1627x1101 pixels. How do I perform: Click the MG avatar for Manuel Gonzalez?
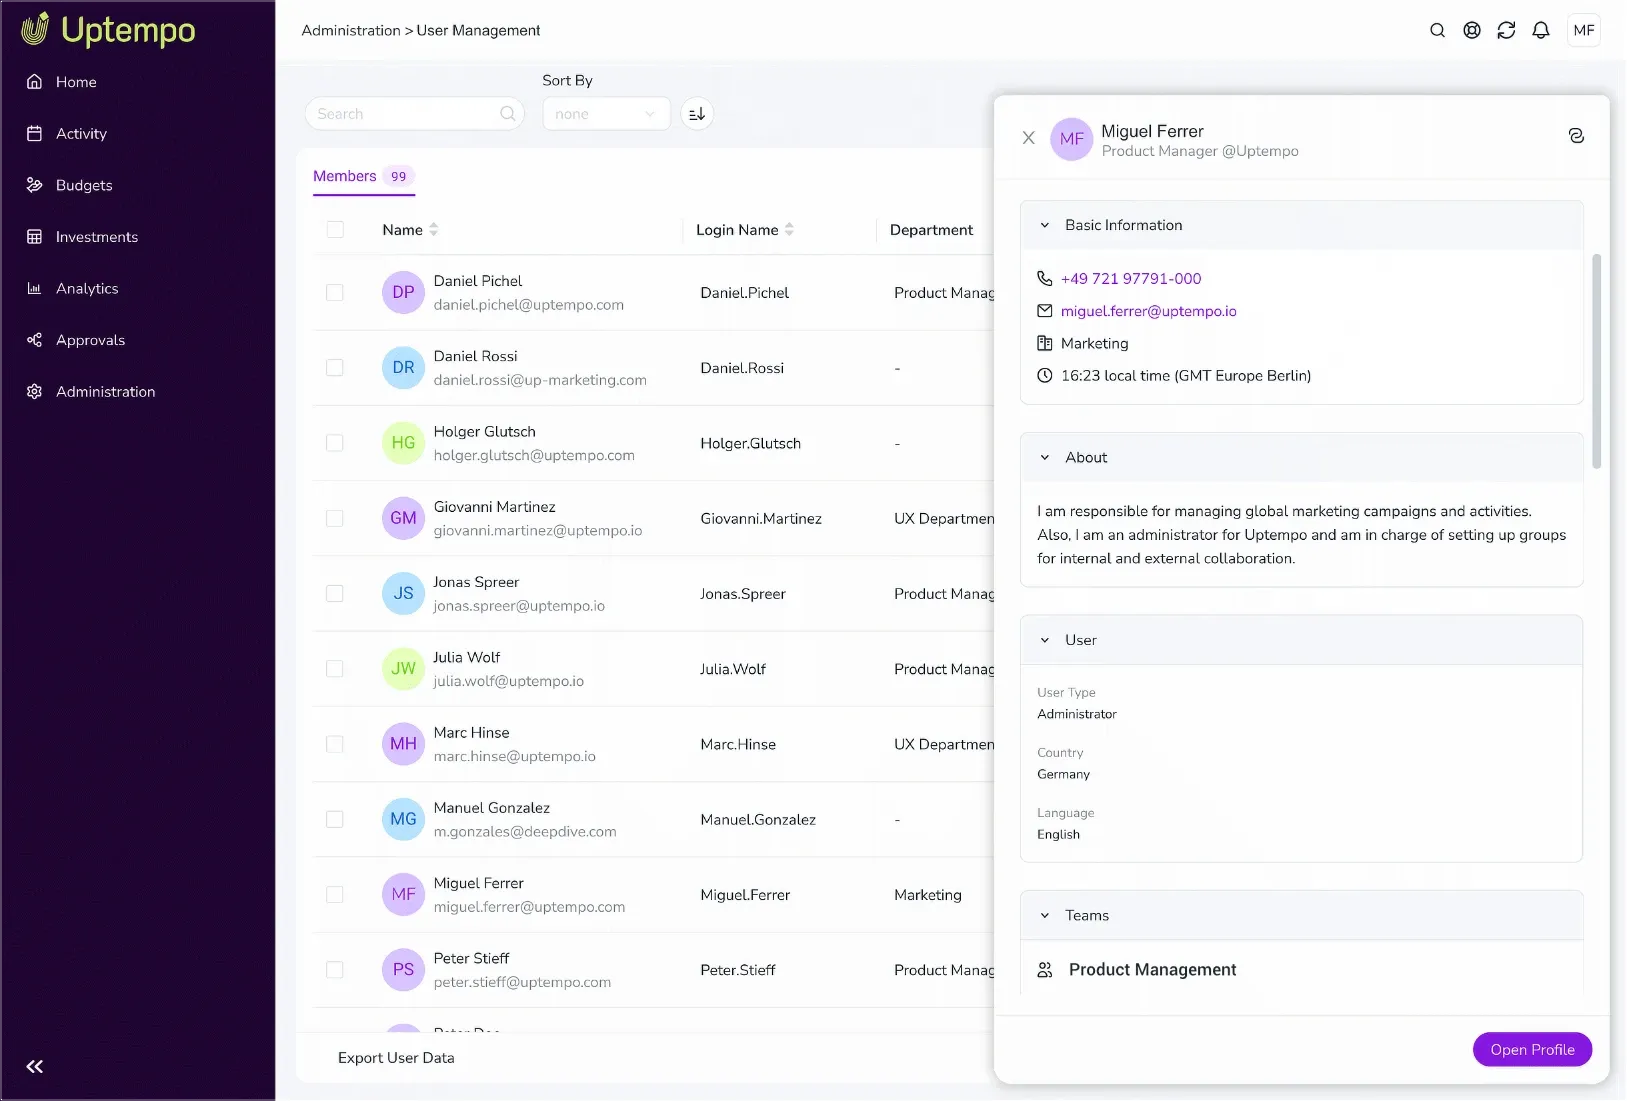[403, 819]
